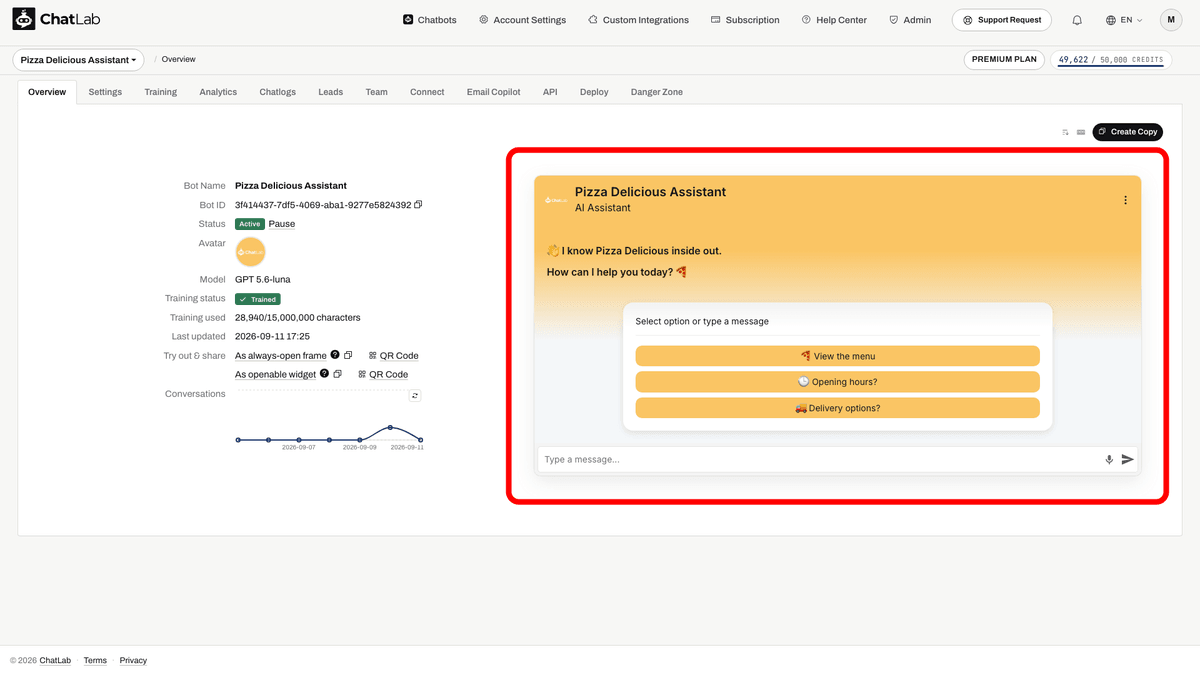
Task: Select the Chatlogs tab
Action: pos(278,92)
